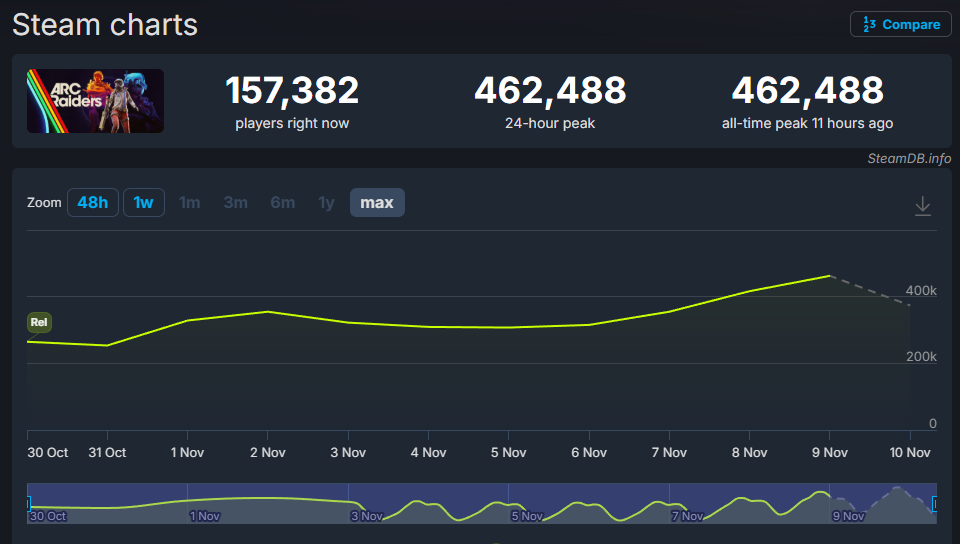This screenshot has width=960, height=544.
Task: Click the left navigator range handle
Action: (28, 504)
